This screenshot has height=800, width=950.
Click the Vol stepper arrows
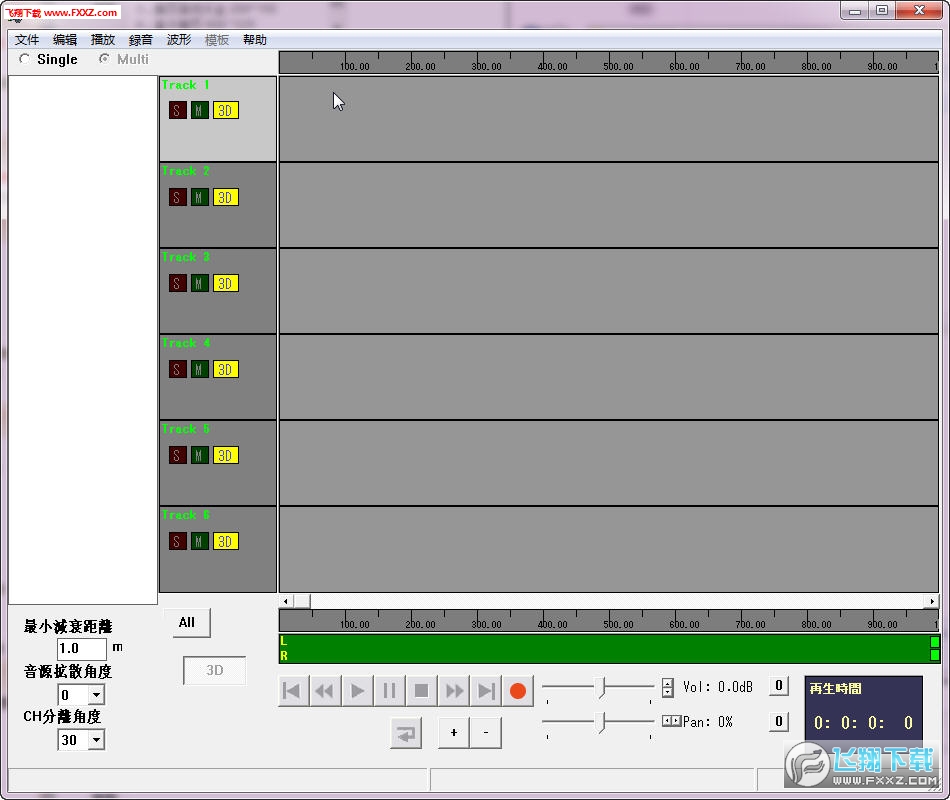point(668,687)
